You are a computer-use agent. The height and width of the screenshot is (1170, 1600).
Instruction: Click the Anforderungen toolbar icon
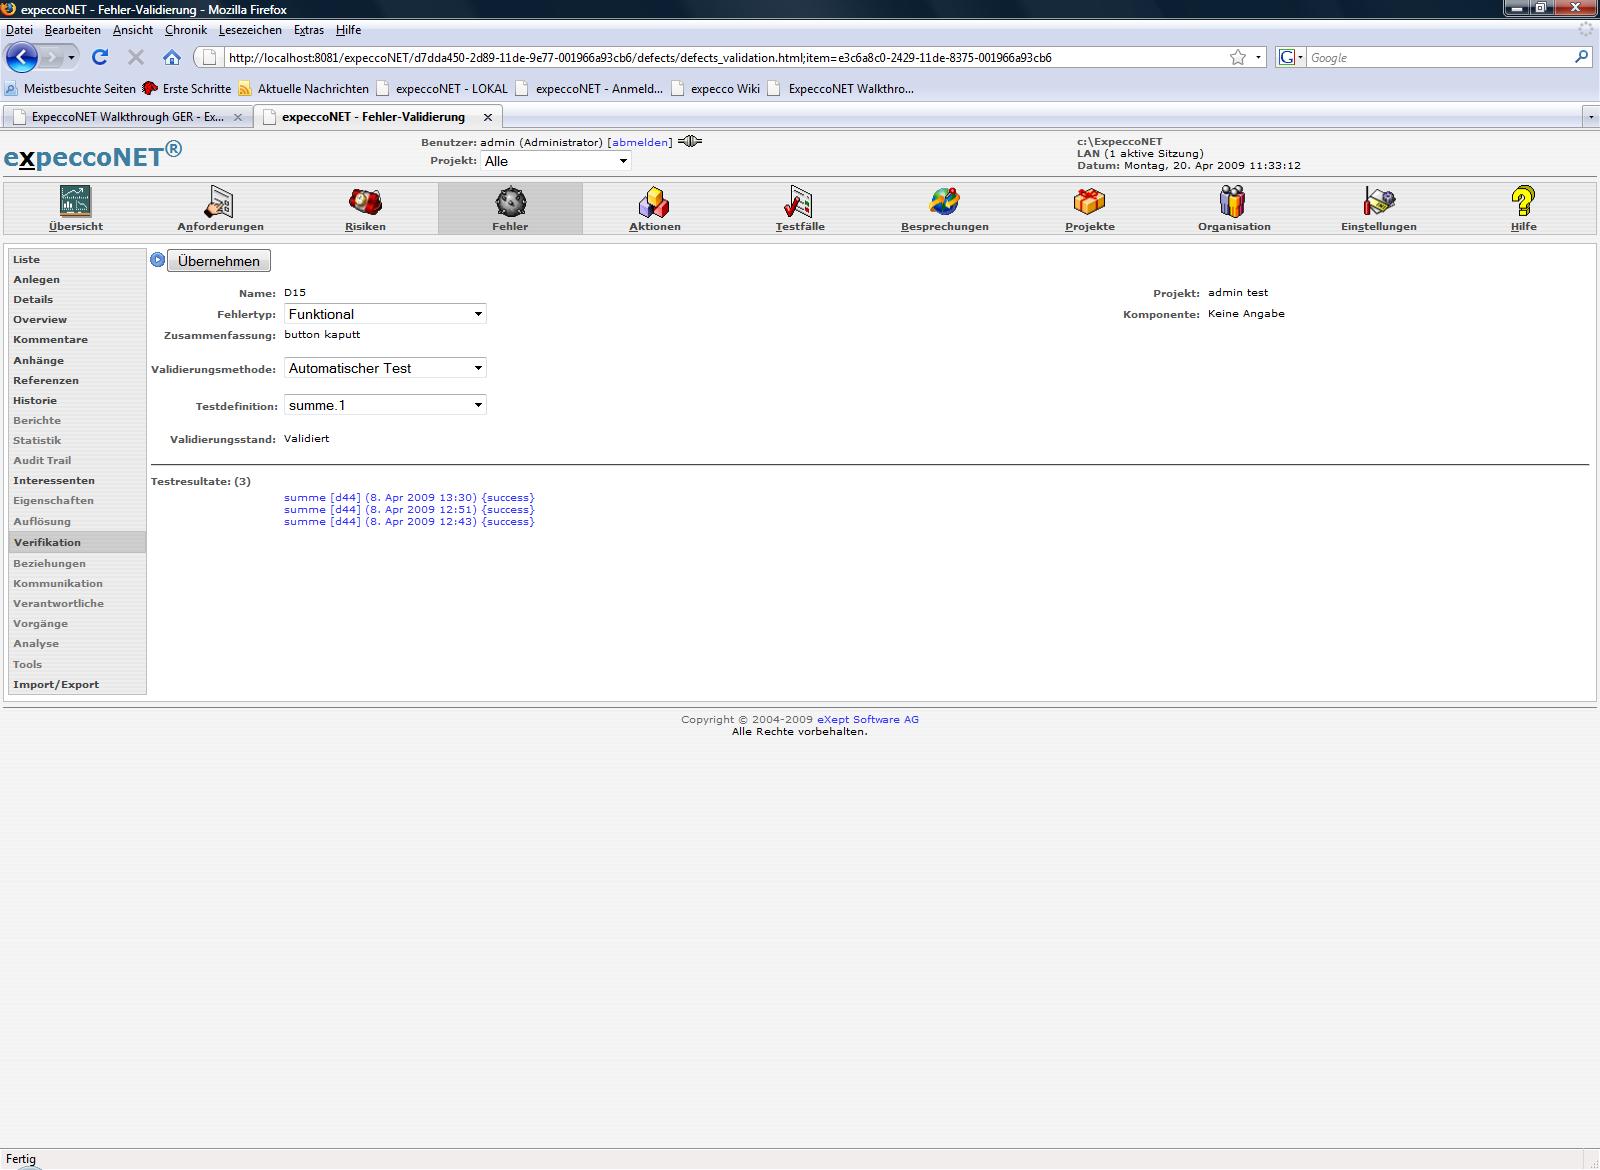tap(220, 202)
